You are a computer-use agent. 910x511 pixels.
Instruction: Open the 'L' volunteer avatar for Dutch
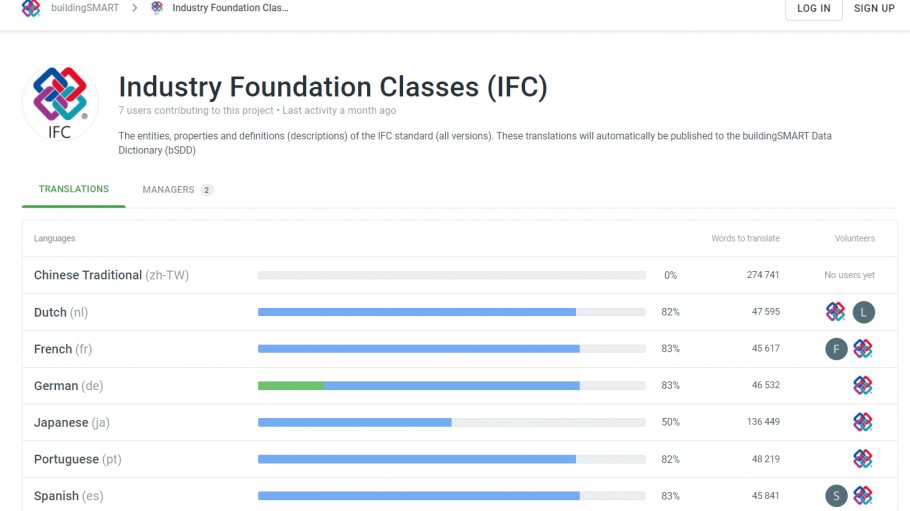[864, 312]
